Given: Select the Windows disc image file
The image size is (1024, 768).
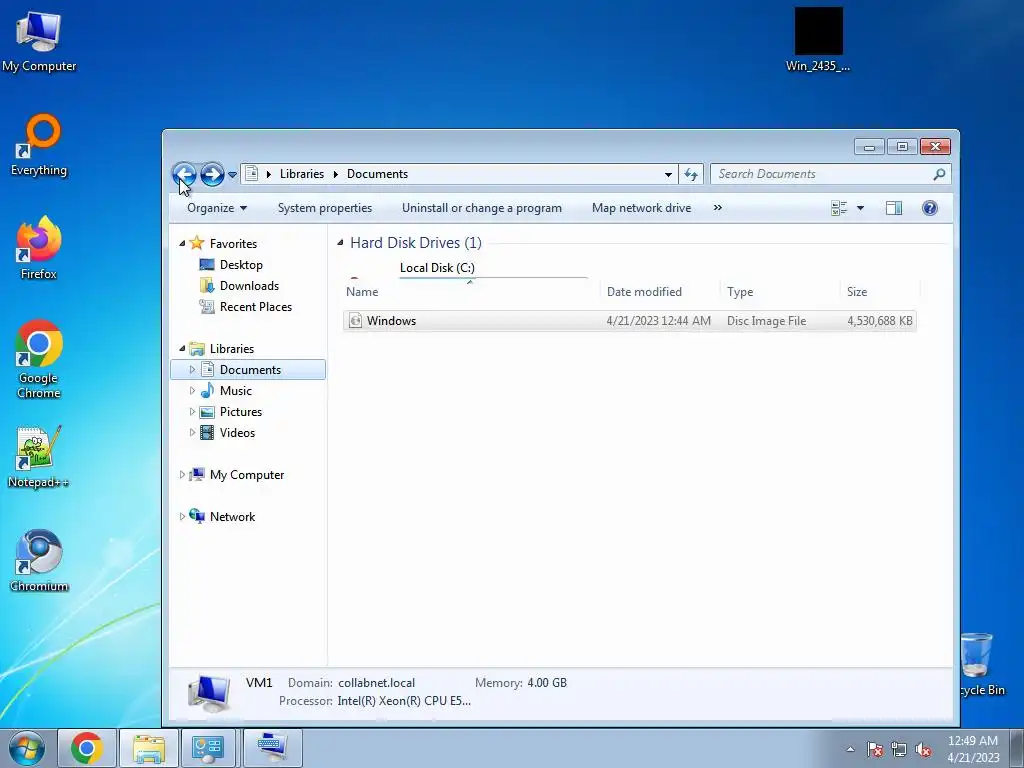Looking at the screenshot, I should tap(630, 321).
